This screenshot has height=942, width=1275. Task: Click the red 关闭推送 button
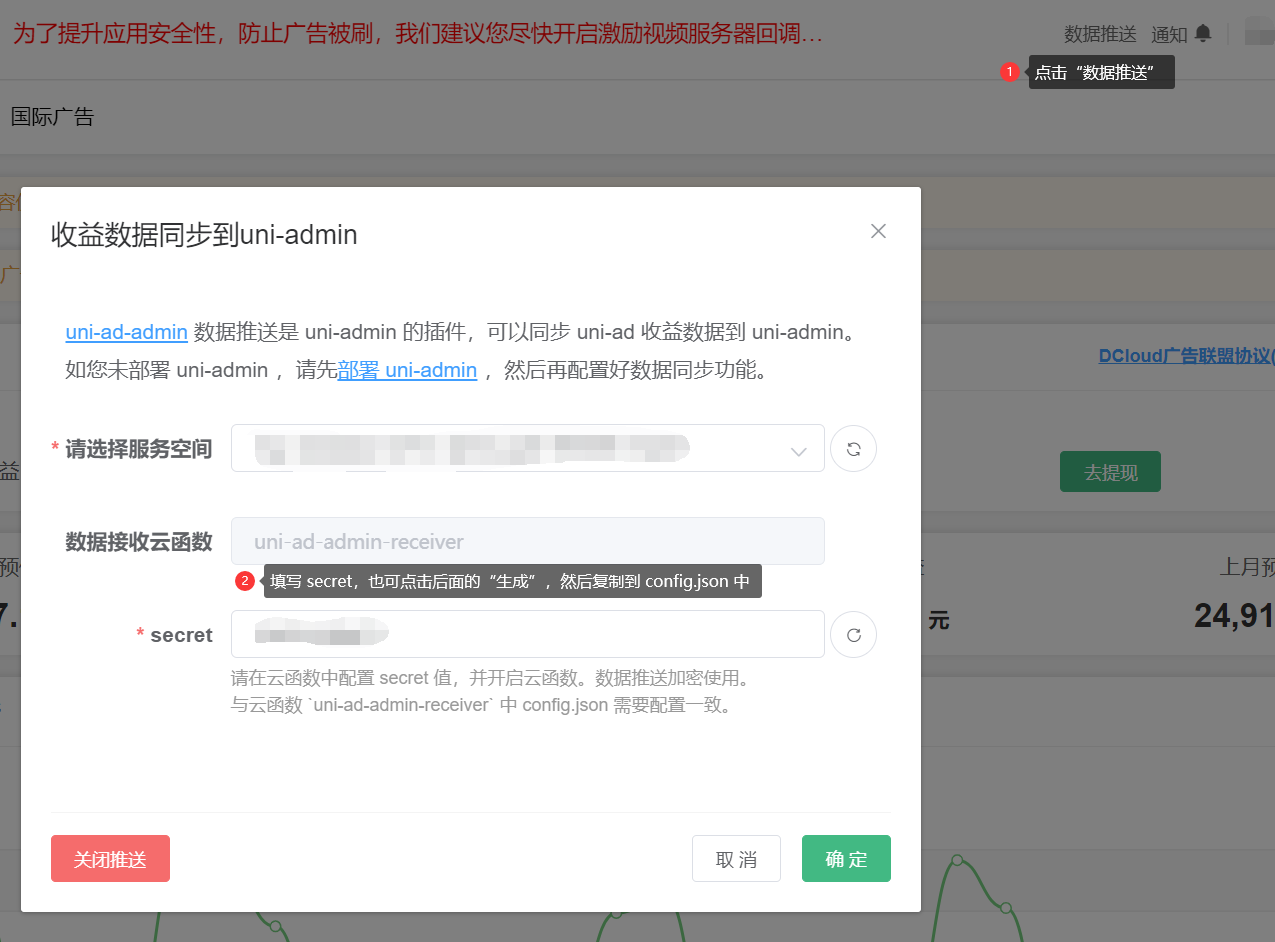[x=110, y=859]
